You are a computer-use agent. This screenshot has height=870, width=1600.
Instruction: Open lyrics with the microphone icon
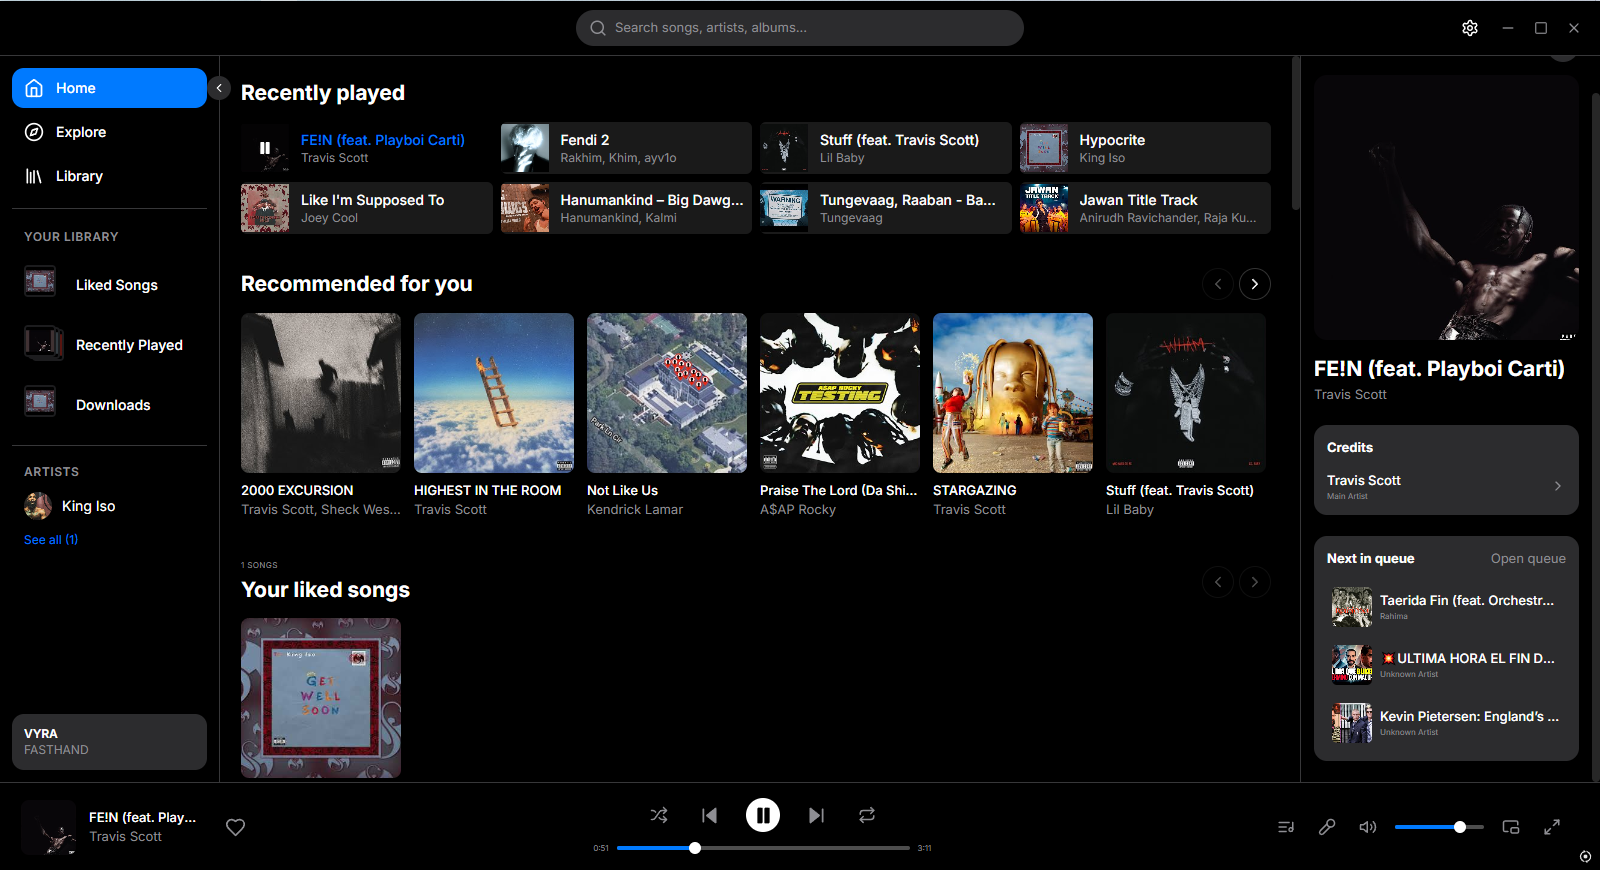tap(1327, 827)
